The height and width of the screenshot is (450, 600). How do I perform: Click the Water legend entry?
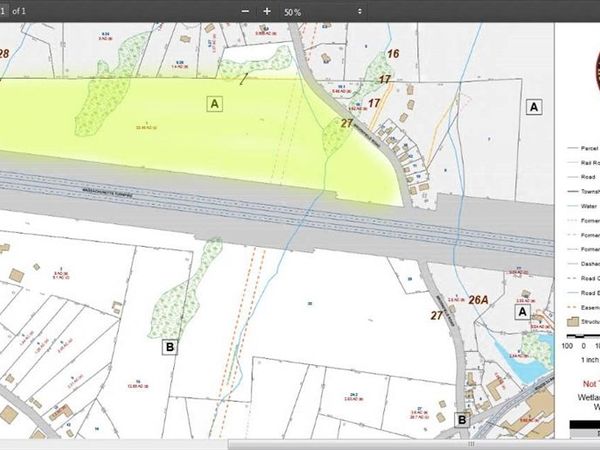point(582,206)
